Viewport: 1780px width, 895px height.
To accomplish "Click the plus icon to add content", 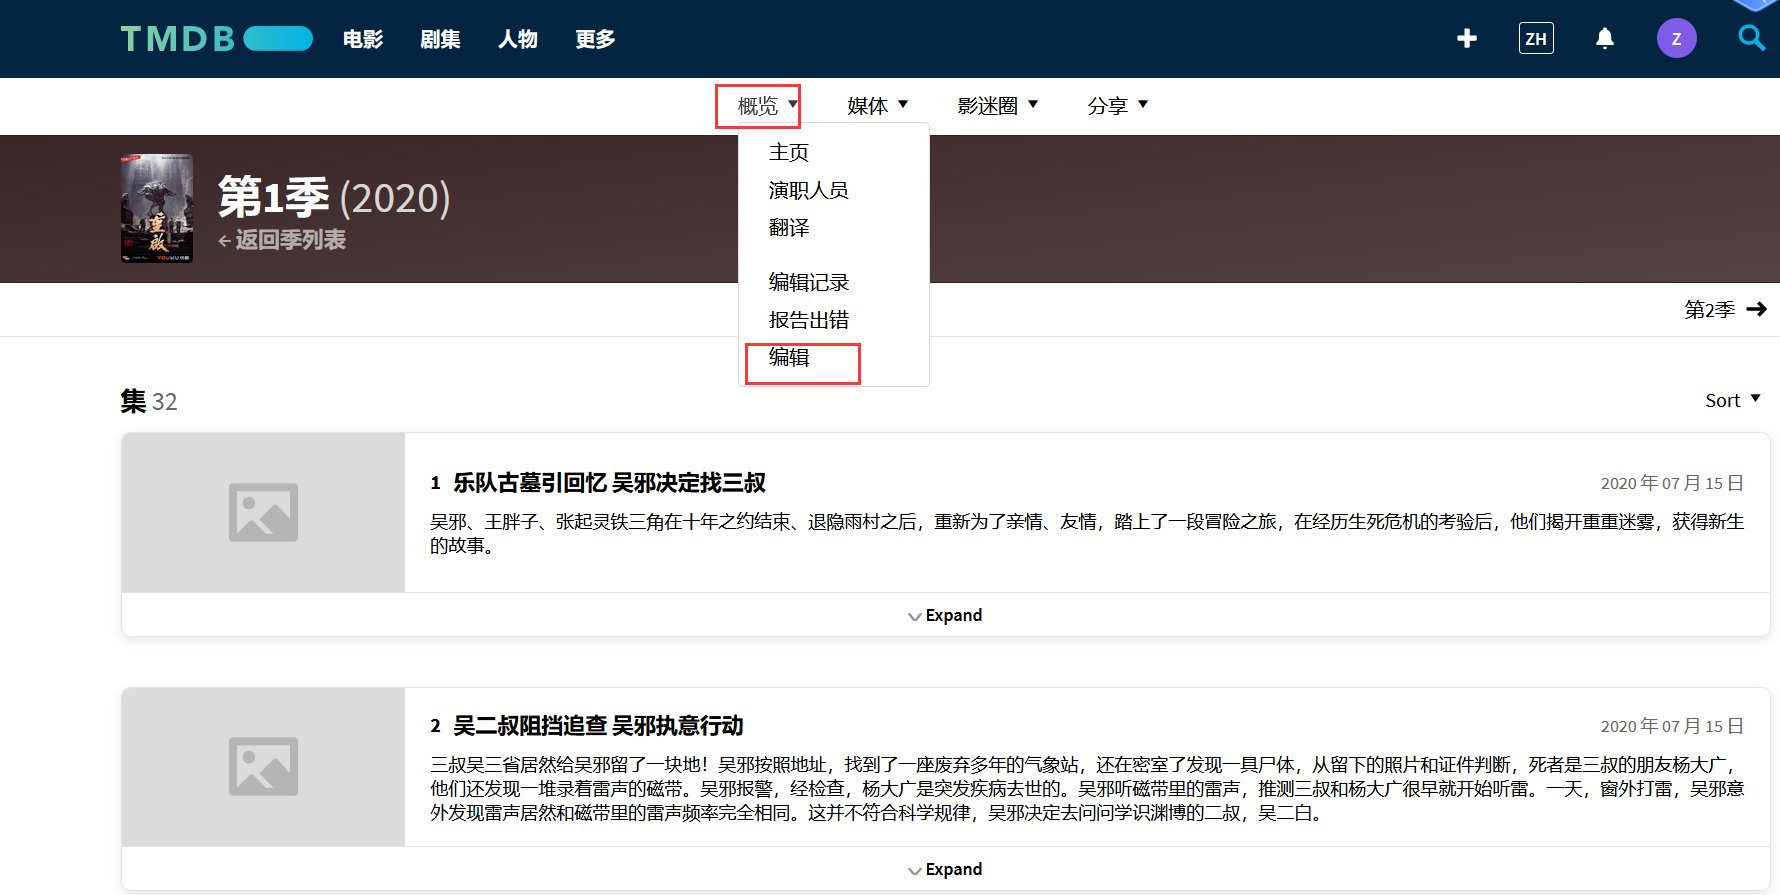I will [1467, 38].
